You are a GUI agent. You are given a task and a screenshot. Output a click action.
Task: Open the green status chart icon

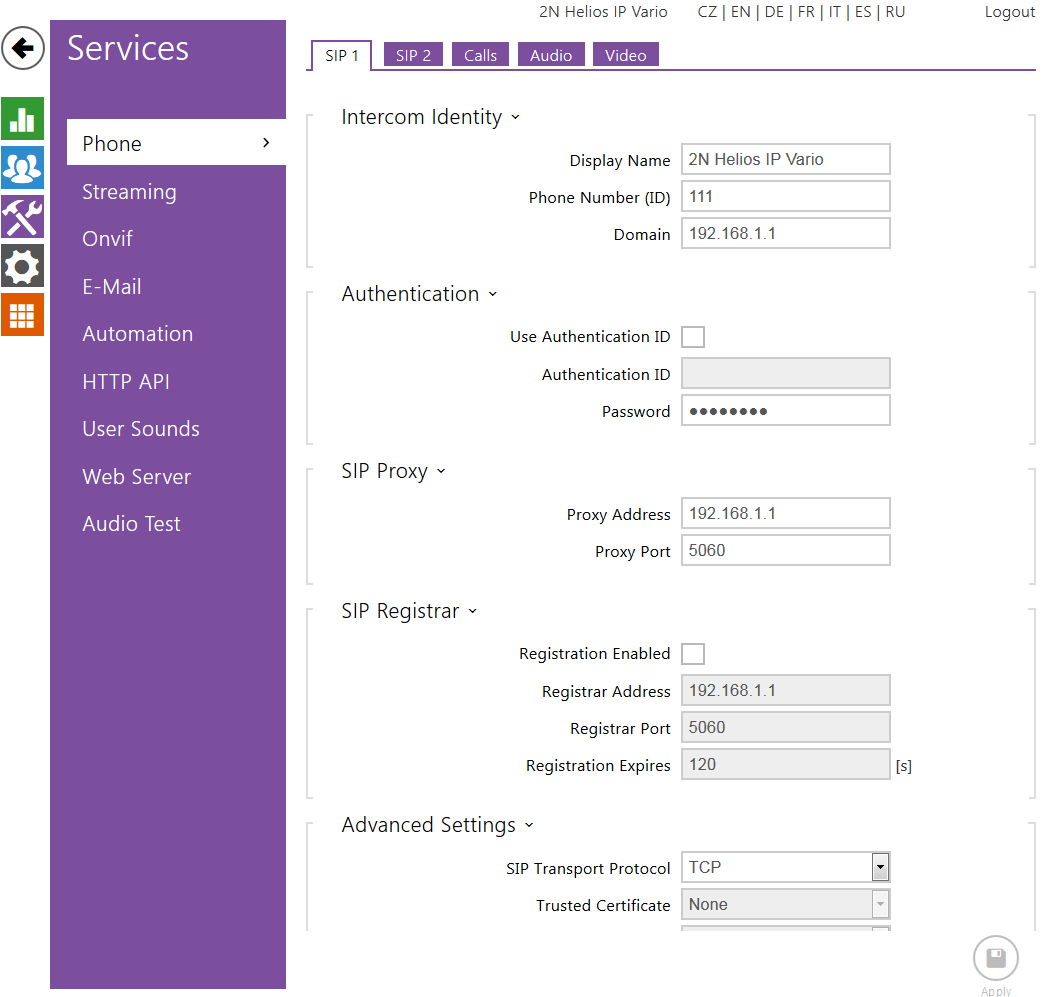(22, 119)
